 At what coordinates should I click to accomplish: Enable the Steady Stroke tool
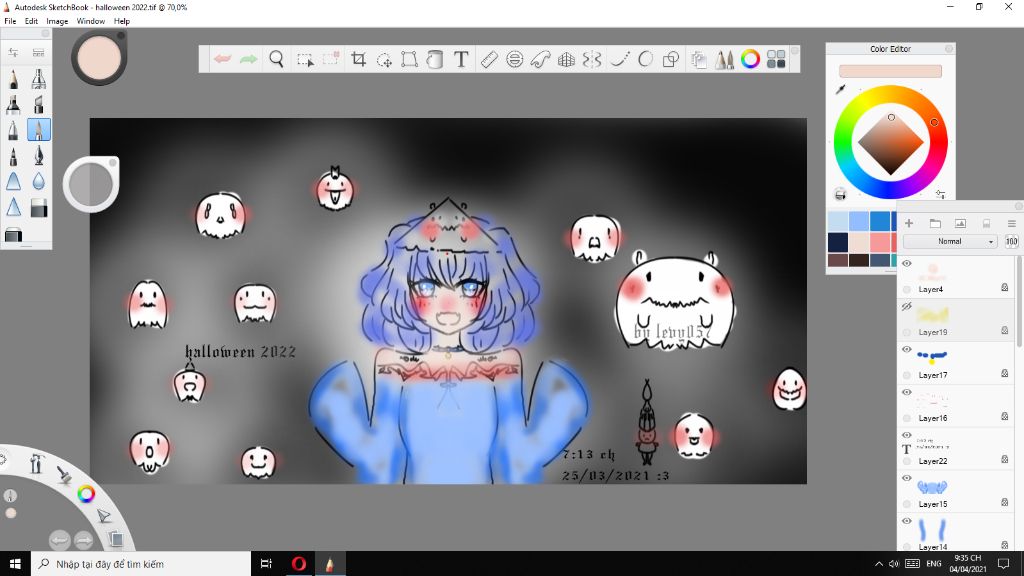[620, 59]
